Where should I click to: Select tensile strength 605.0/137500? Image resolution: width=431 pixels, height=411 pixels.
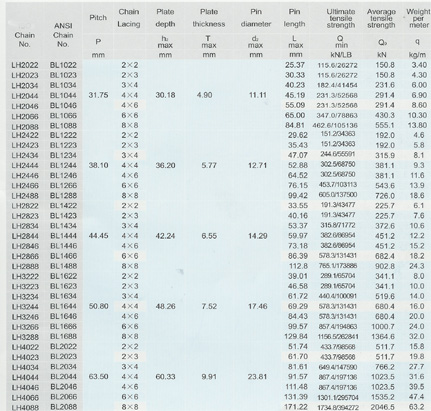coord(338,195)
